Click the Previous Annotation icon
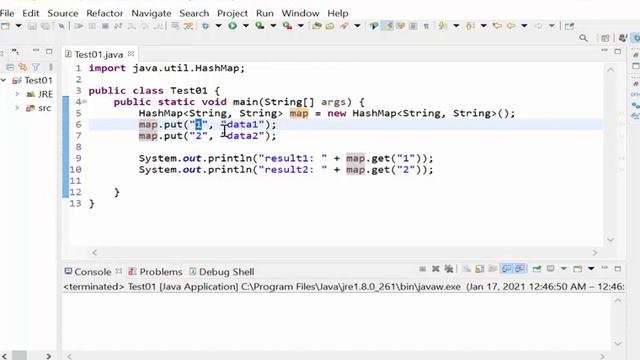 [470, 26]
